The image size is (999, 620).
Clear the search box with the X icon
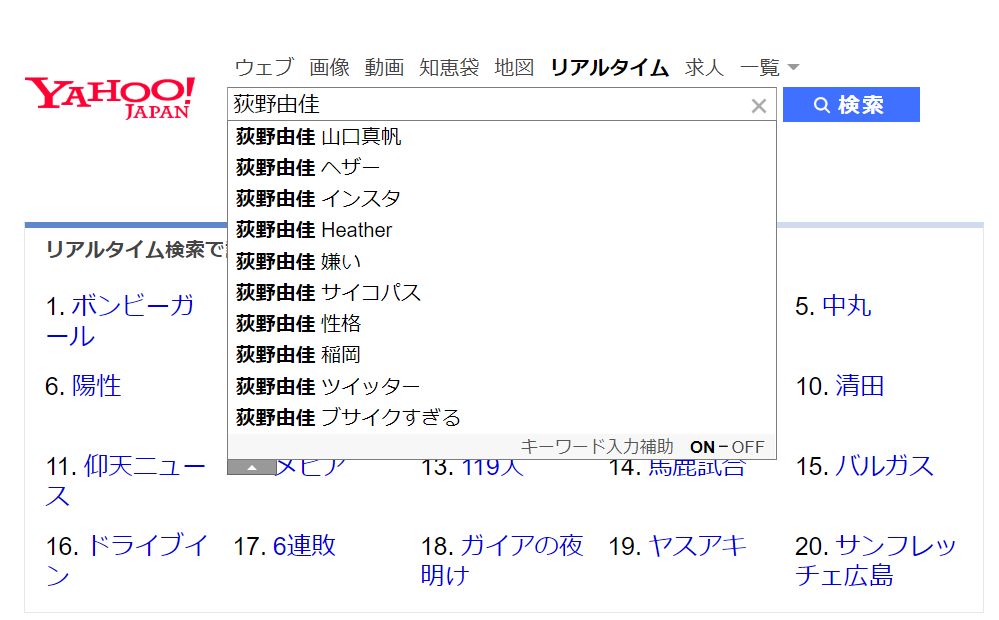tap(758, 106)
